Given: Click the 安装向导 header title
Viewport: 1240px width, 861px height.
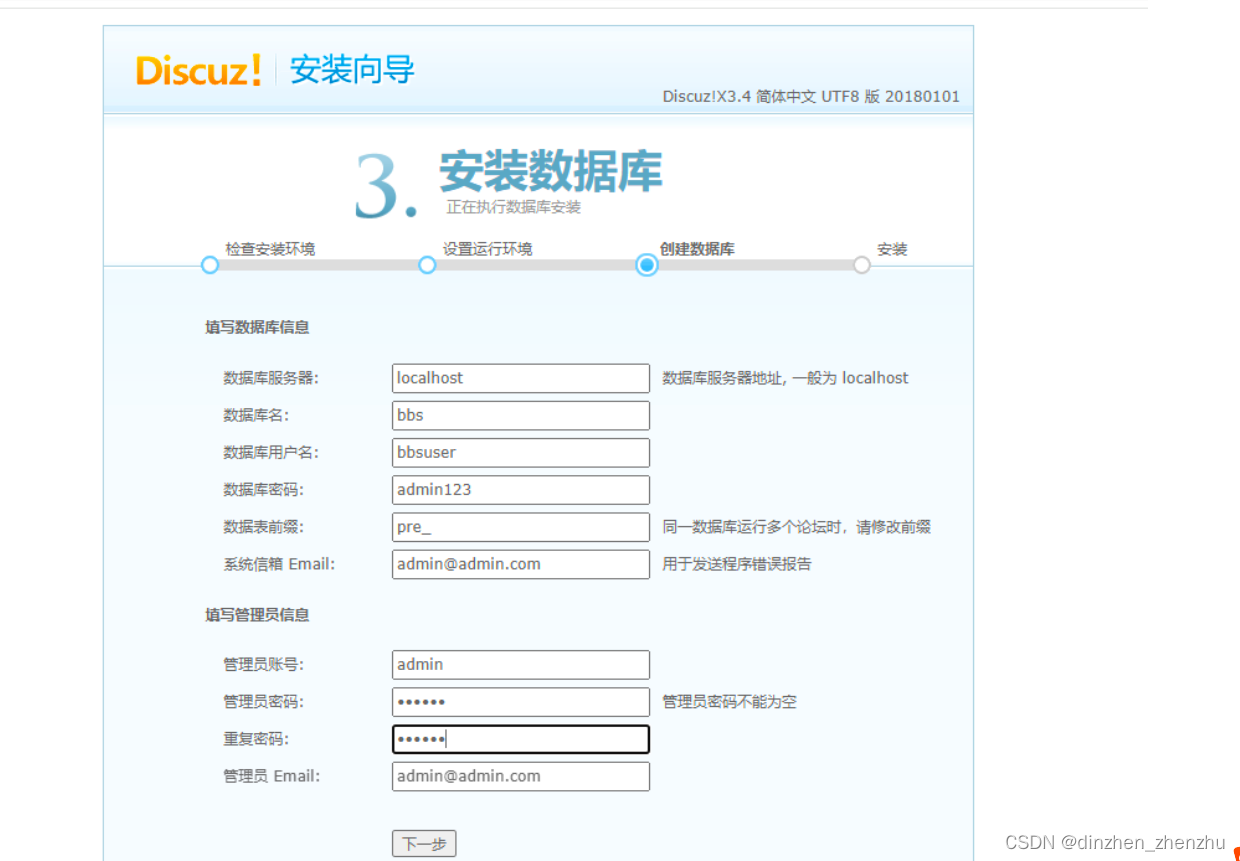Looking at the screenshot, I should (352, 70).
